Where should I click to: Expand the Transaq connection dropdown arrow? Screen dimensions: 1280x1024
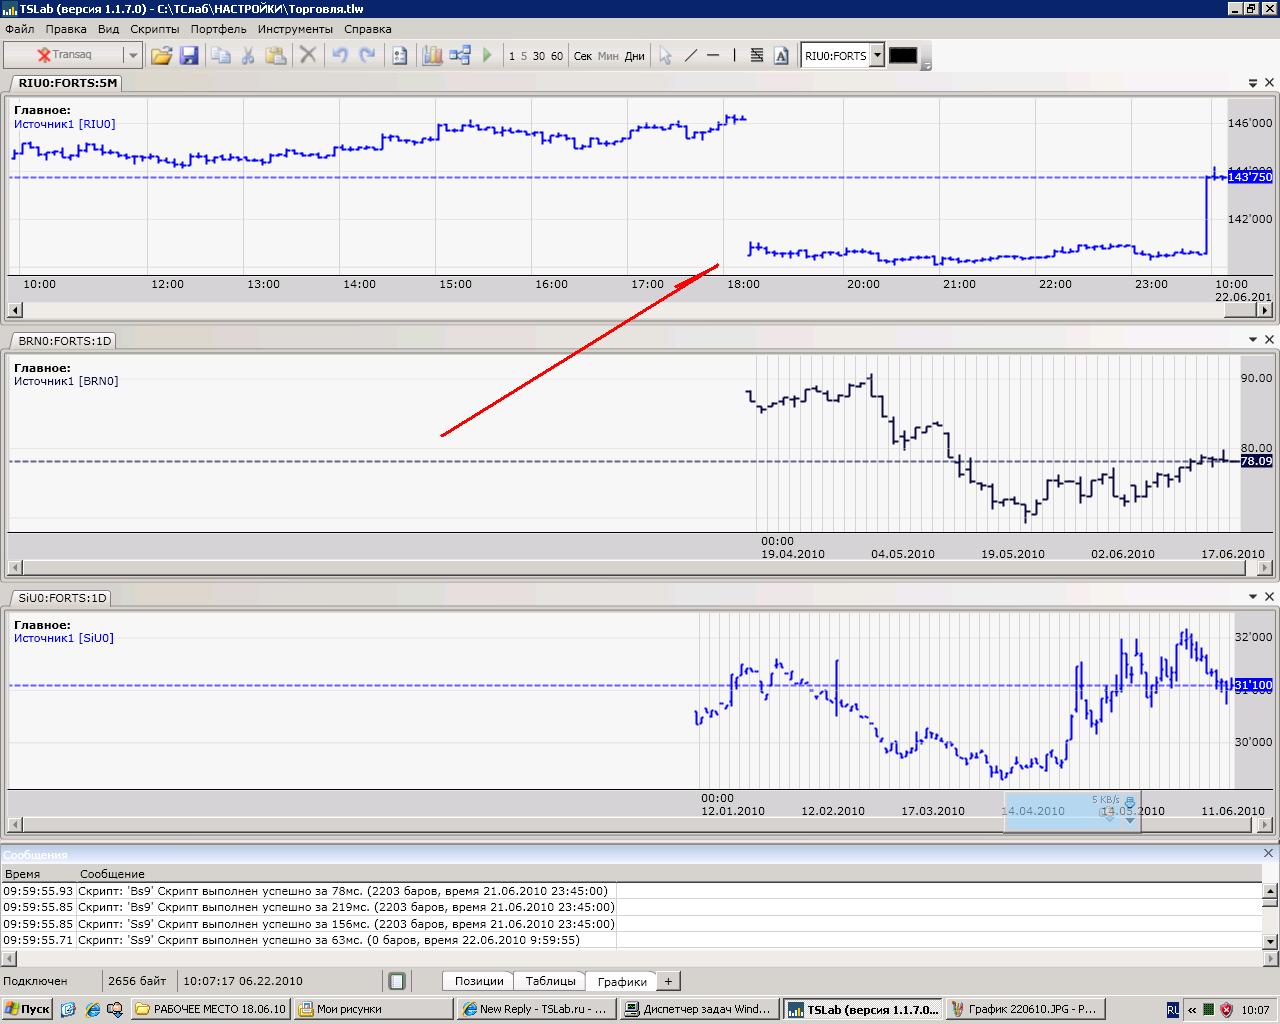[132, 56]
